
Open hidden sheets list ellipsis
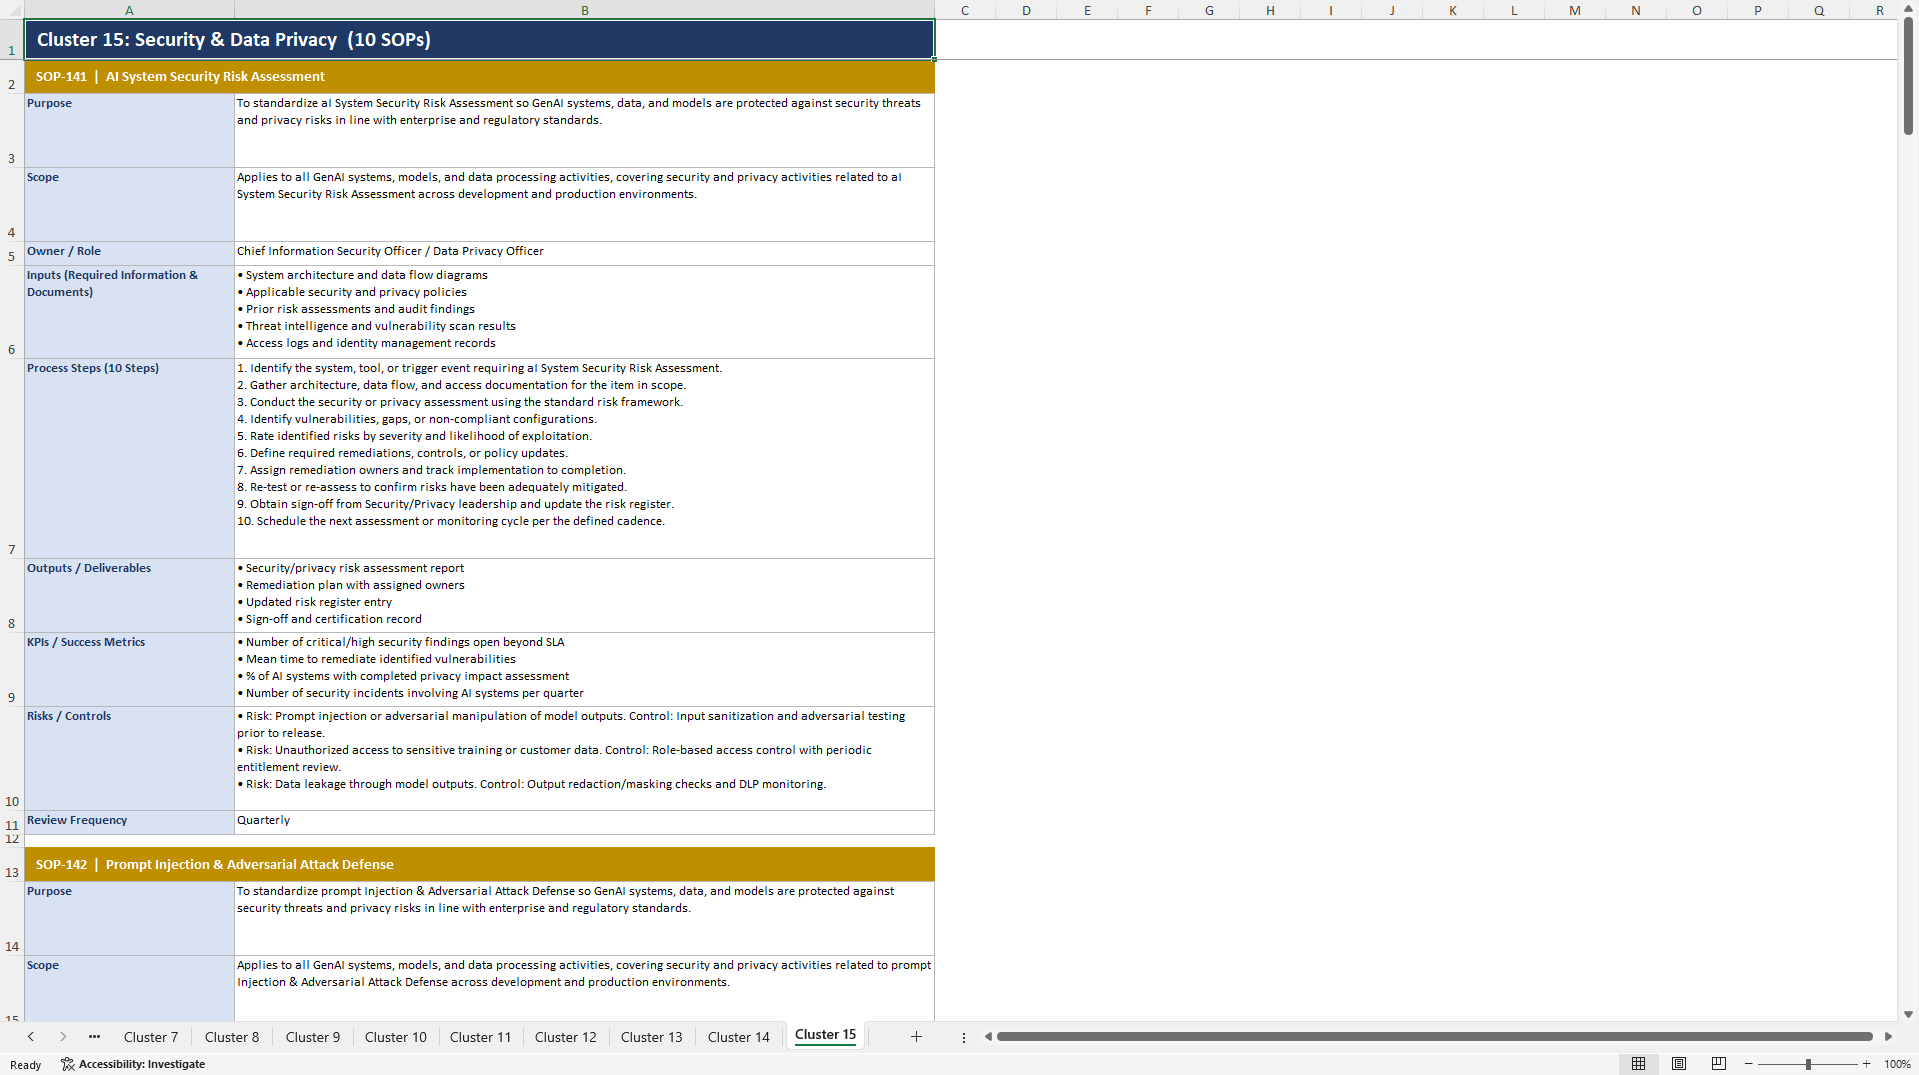[x=94, y=1037]
